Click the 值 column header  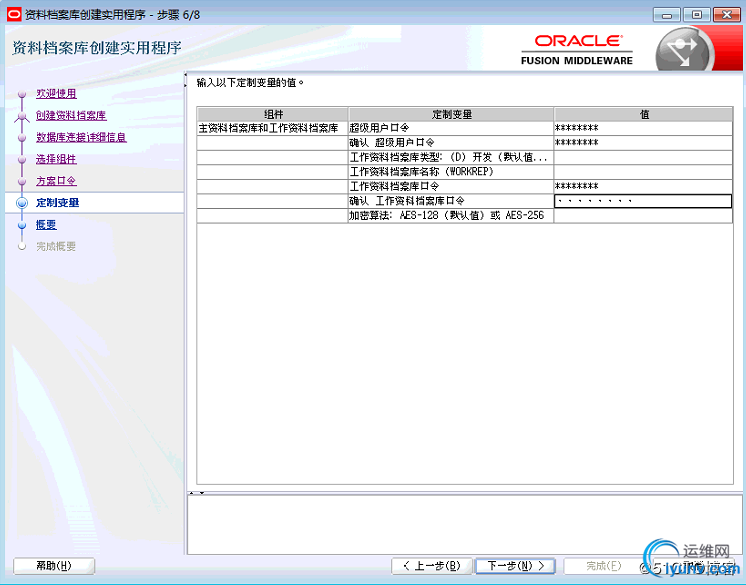[644, 114]
